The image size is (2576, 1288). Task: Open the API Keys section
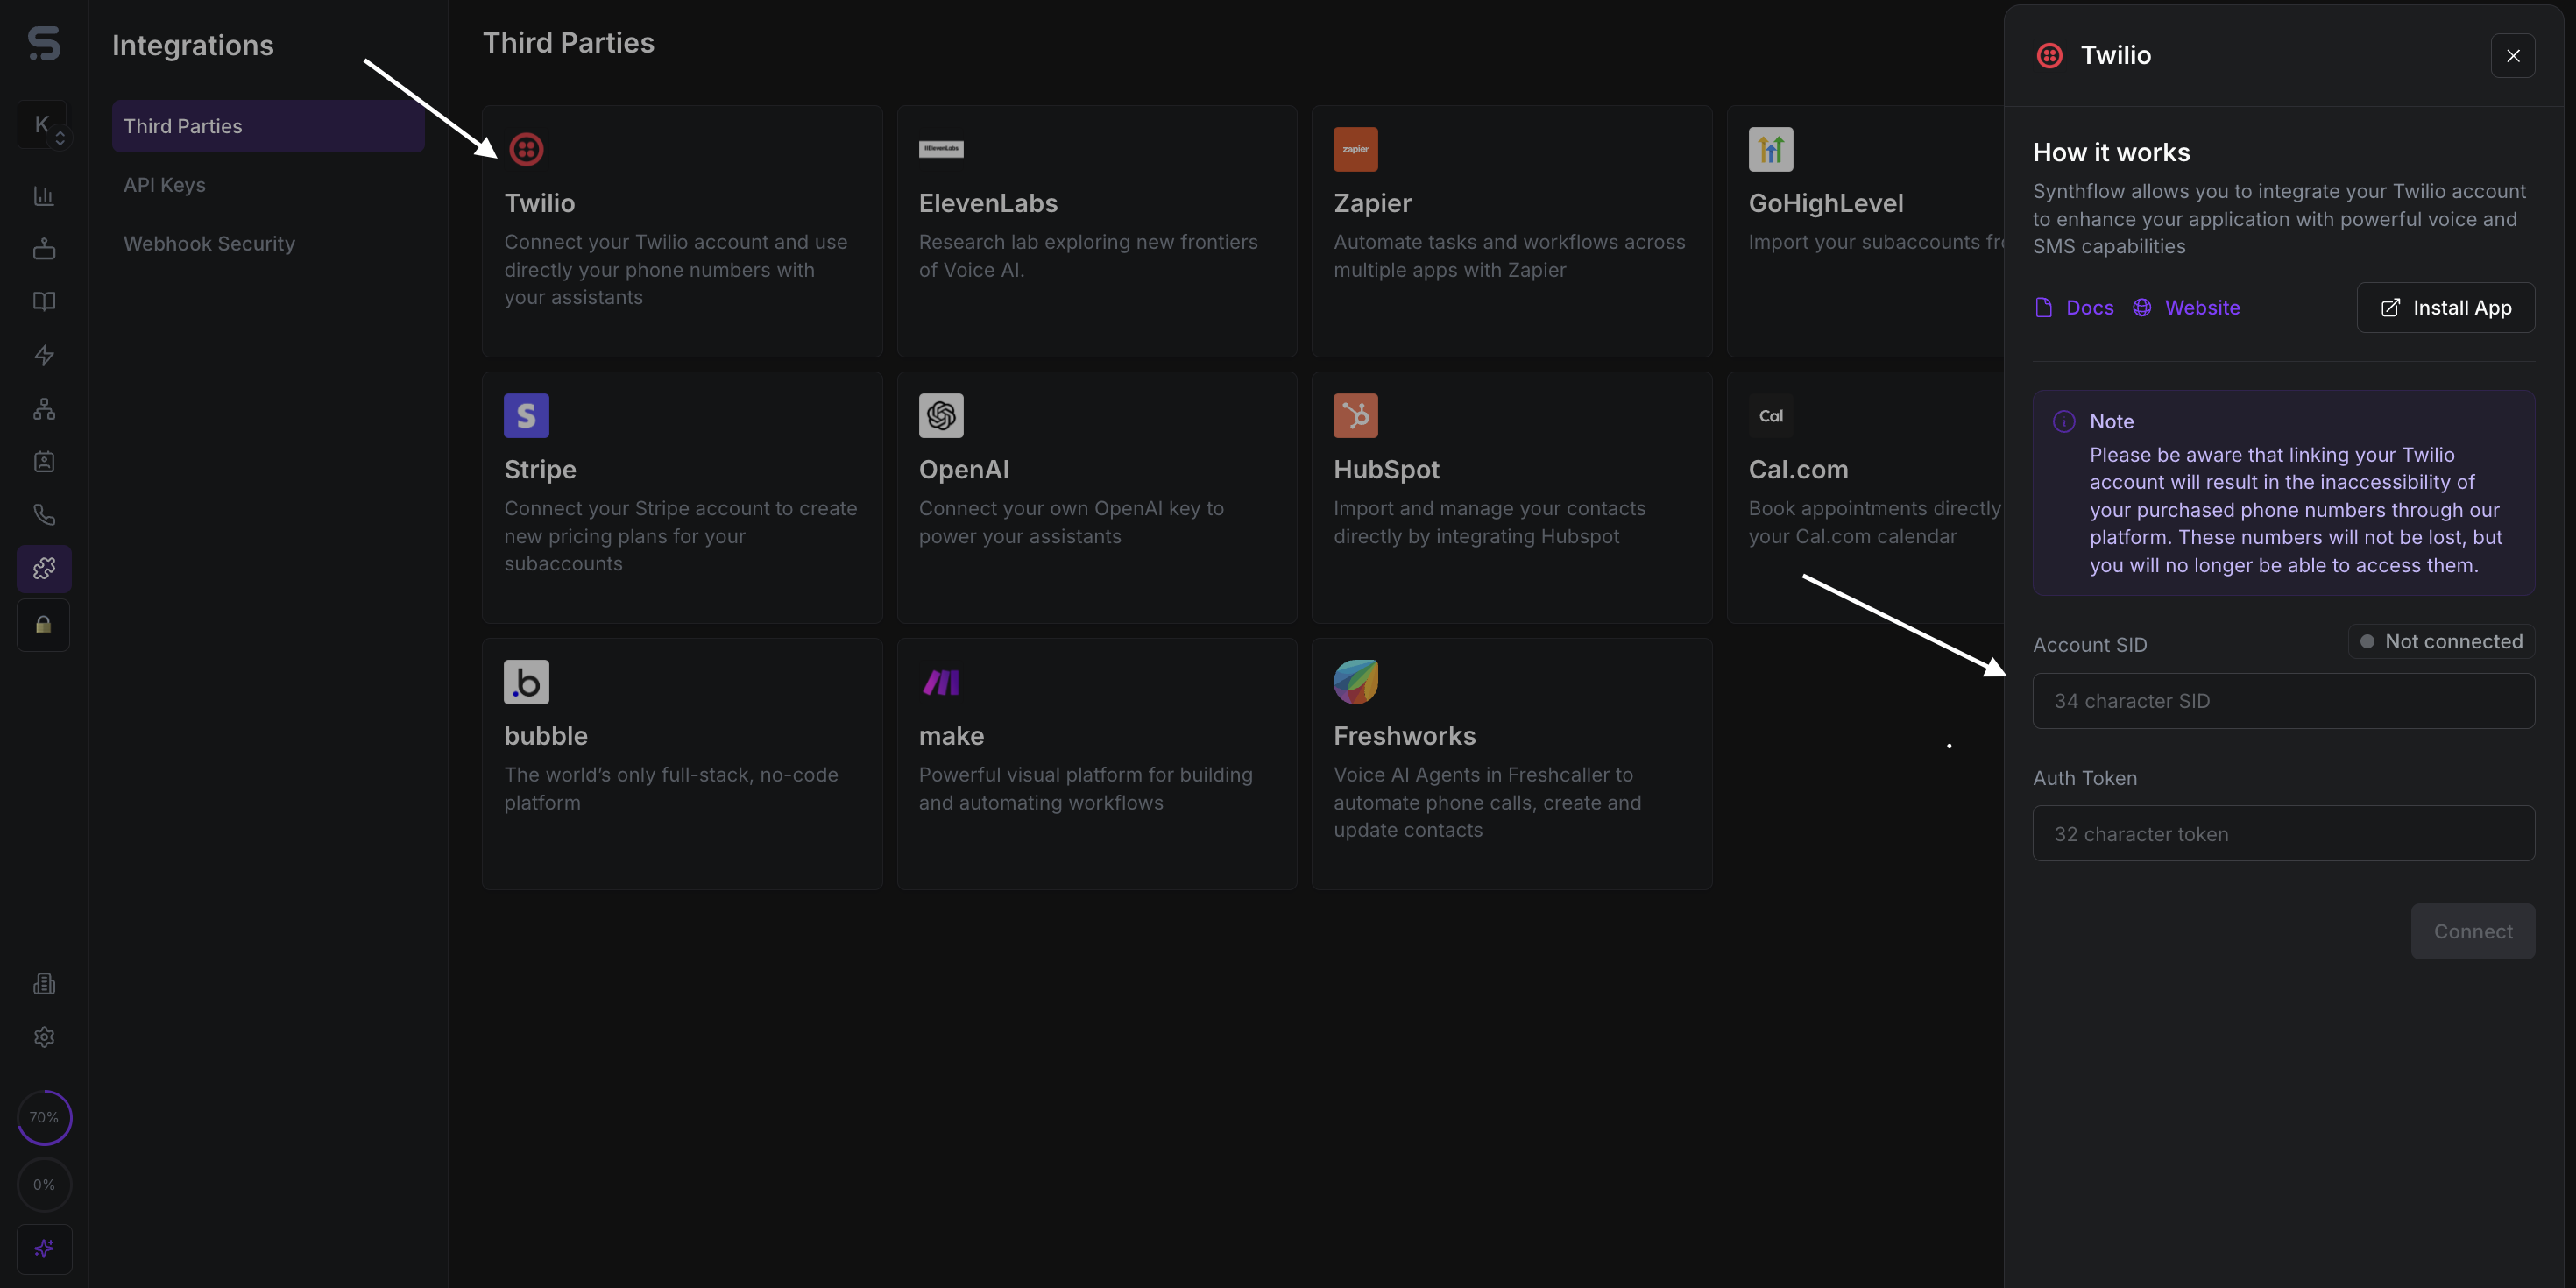coord(165,185)
